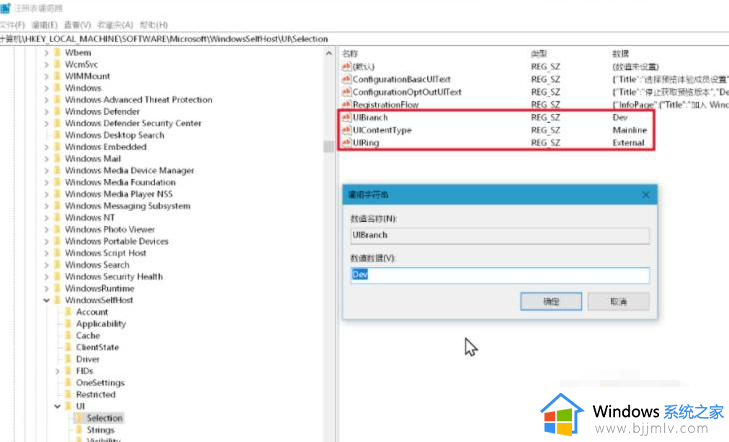Screen dimensions: 729x442
Task: Close the Edit String dialog
Action: (x=646, y=195)
